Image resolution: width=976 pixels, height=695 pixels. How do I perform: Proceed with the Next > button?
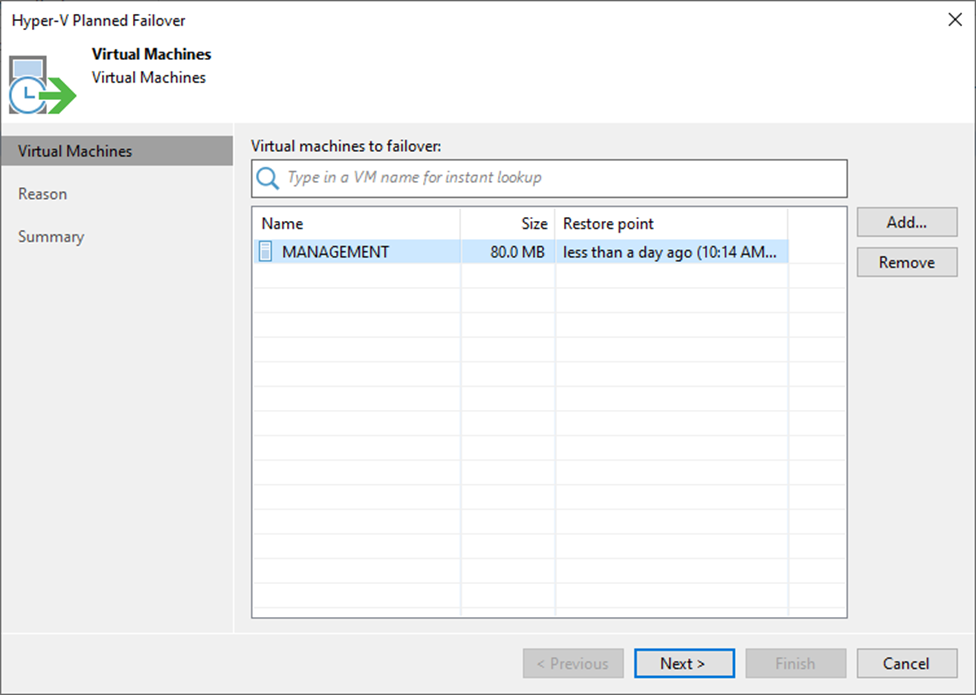pos(684,664)
